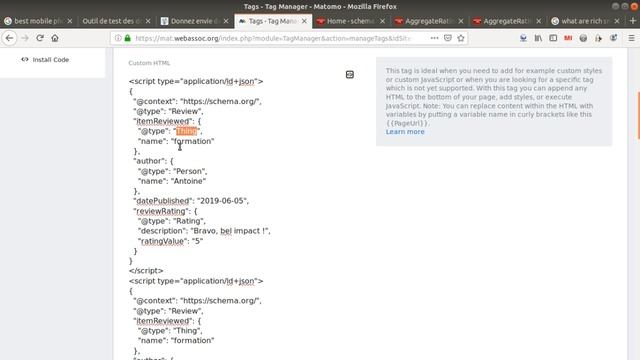
Task: Click the last extension icon in toolbar
Action: click(613, 38)
